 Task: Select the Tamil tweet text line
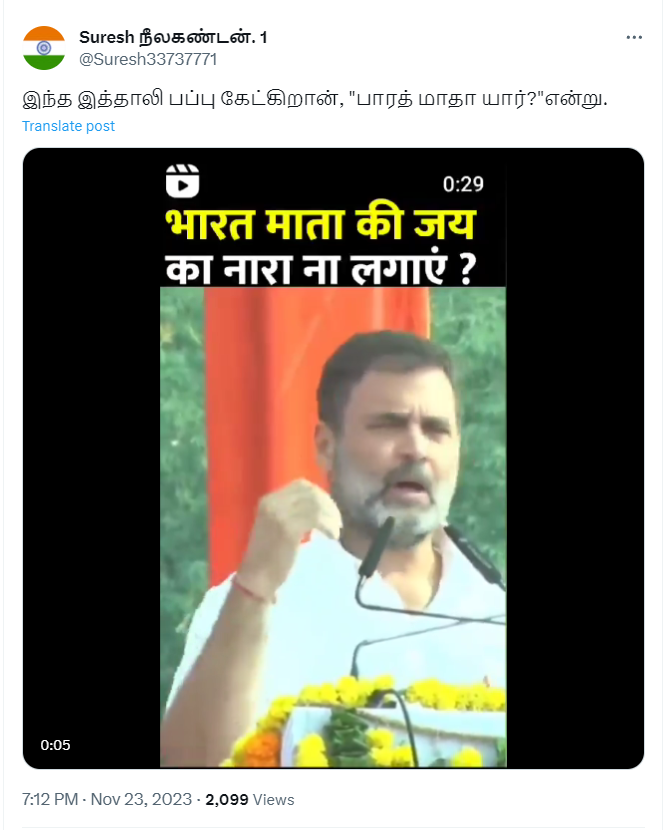tap(314, 99)
